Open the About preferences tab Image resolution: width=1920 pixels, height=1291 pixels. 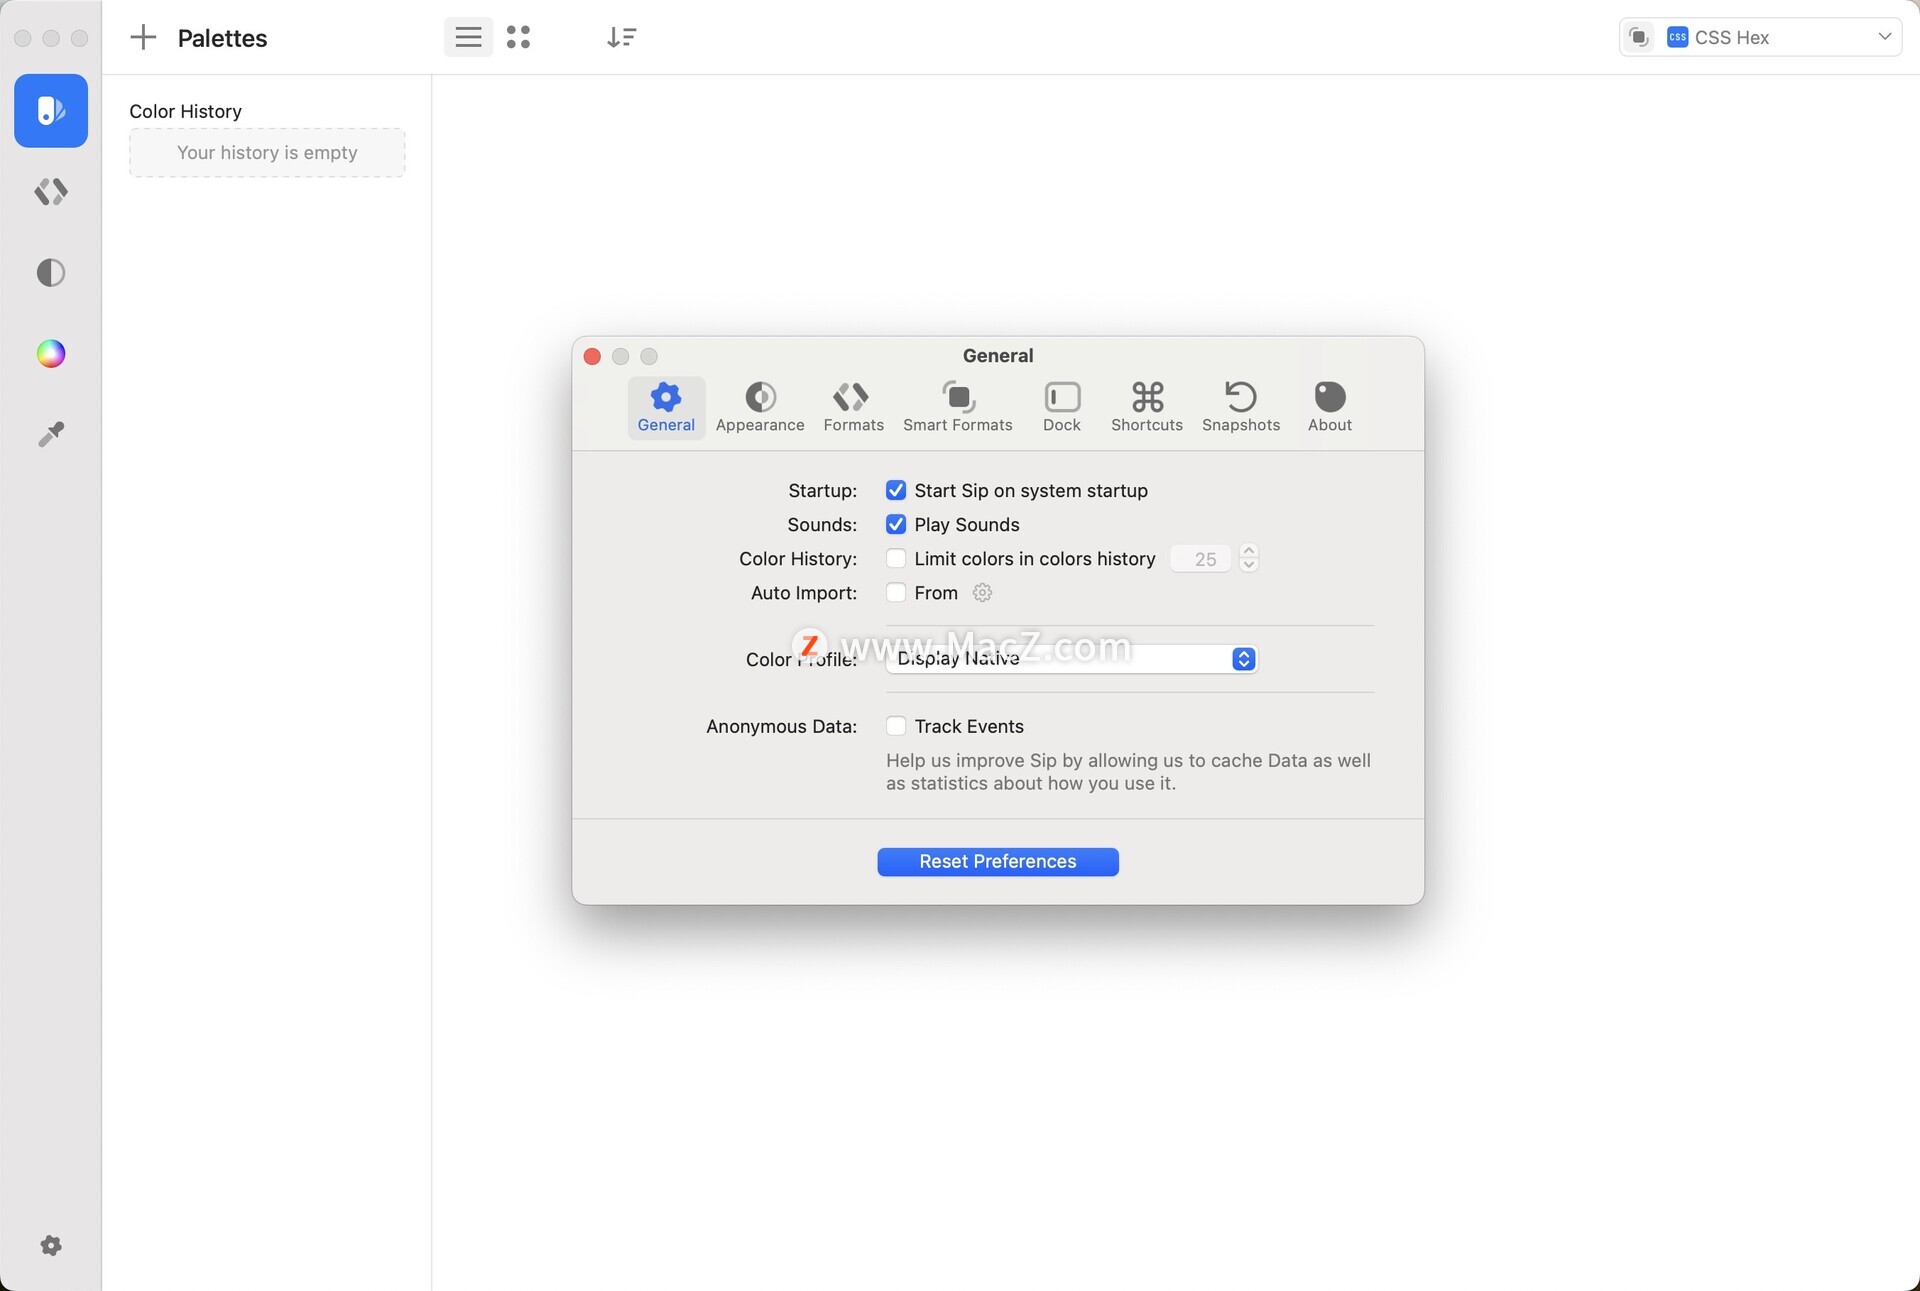[x=1329, y=407]
